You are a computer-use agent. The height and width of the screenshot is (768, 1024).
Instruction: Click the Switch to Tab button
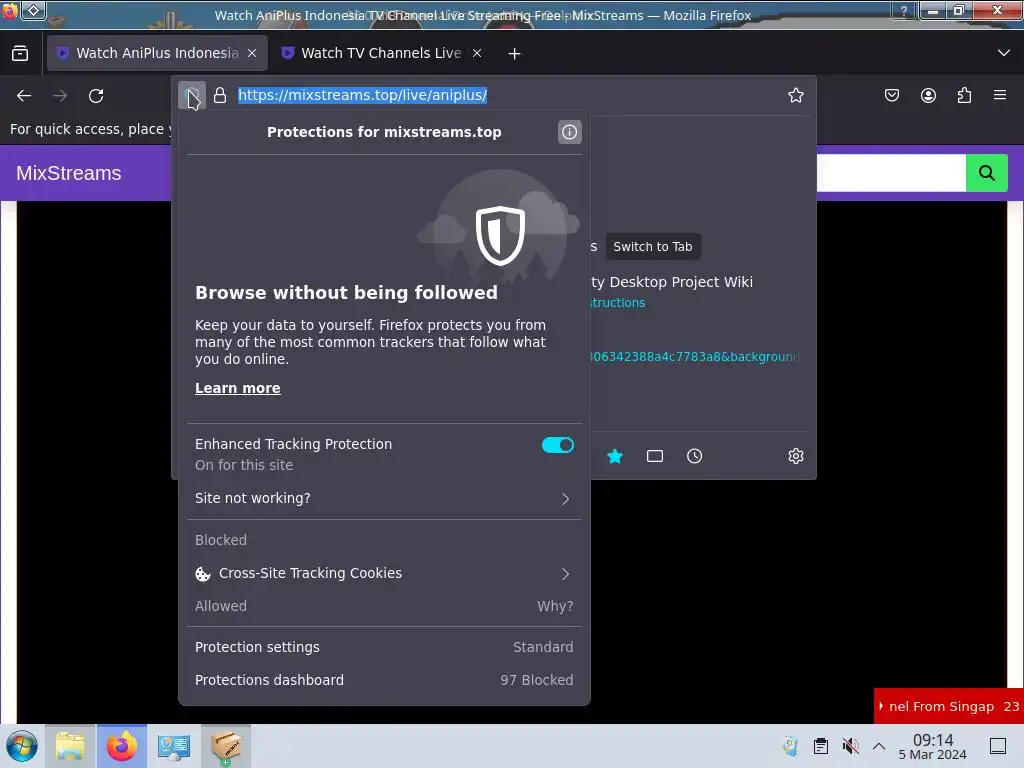coord(652,247)
